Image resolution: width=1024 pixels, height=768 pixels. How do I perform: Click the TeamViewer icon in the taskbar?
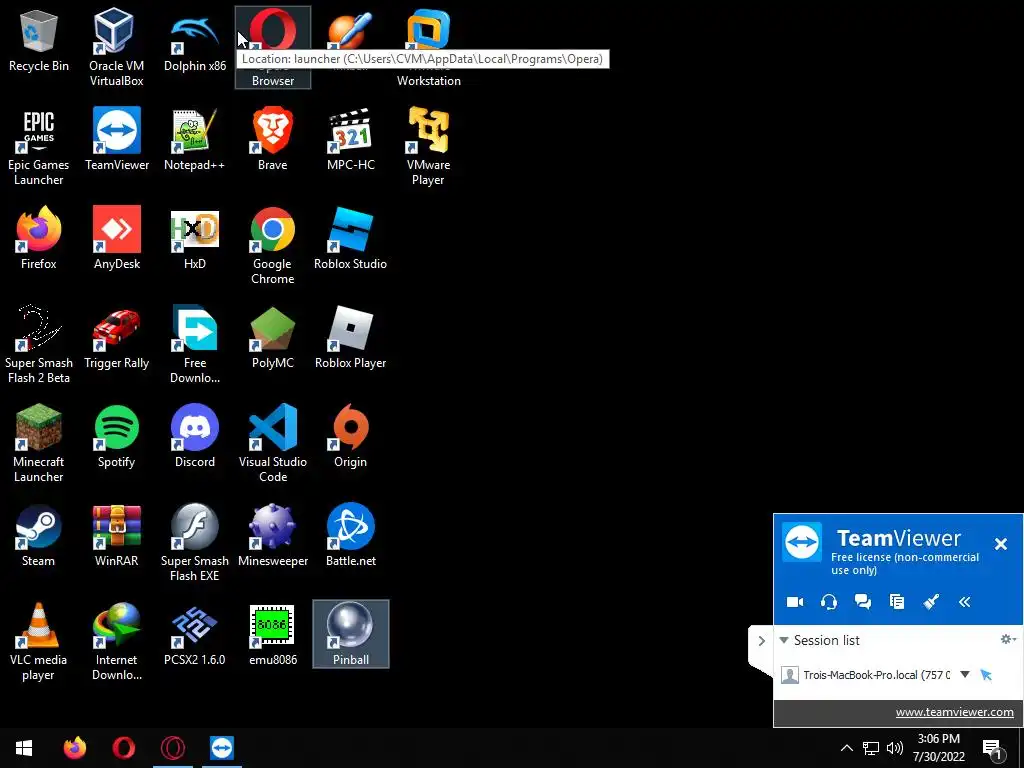coord(222,748)
